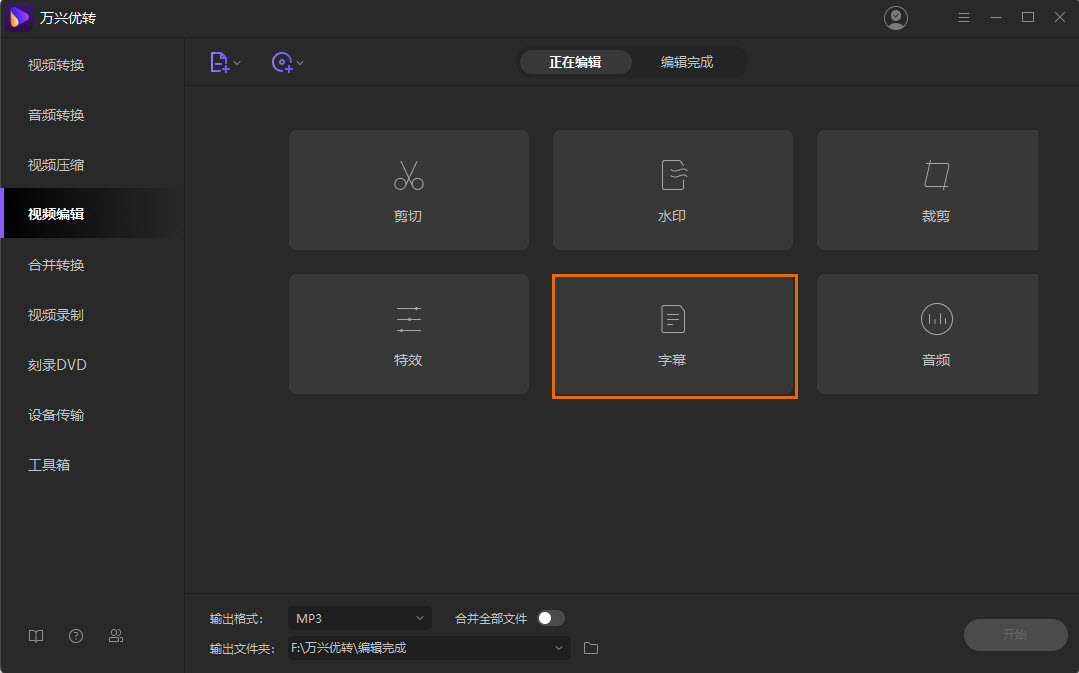Switch to the 编辑完成 tab
Image resolution: width=1079 pixels, height=673 pixels.
687,62
